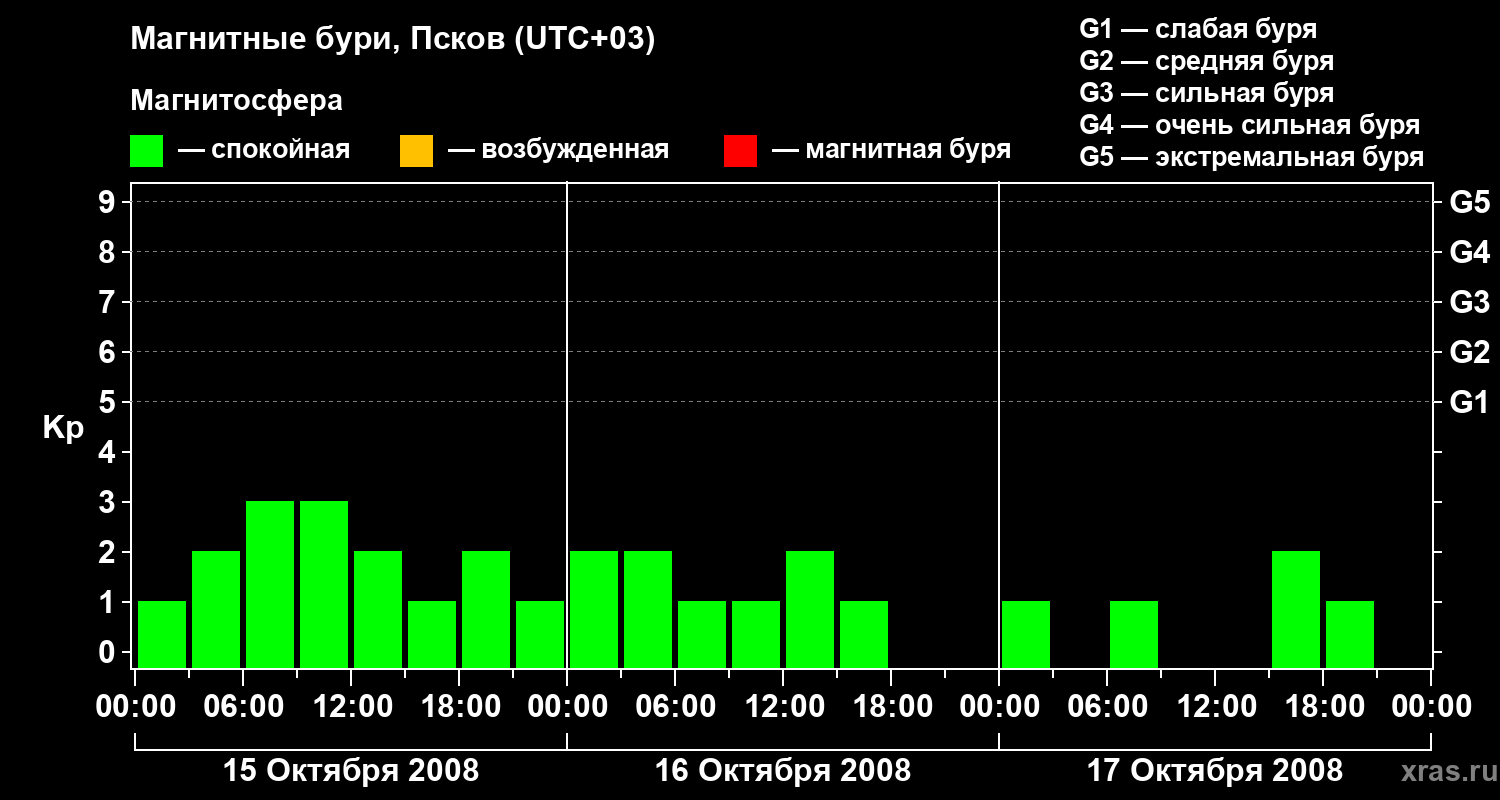Click the 06:00 time label for 16 October
Viewport: 1500px width, 800px height.
675,707
